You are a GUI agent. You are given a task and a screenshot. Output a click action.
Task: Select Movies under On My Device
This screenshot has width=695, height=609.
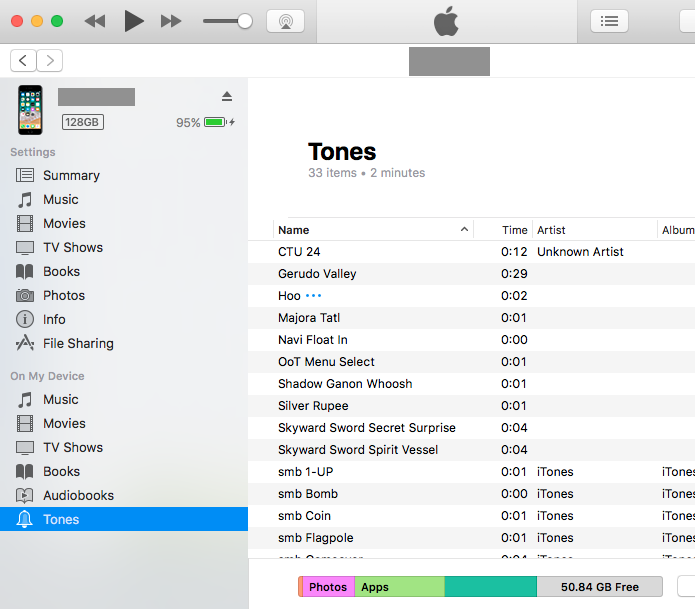(x=64, y=423)
